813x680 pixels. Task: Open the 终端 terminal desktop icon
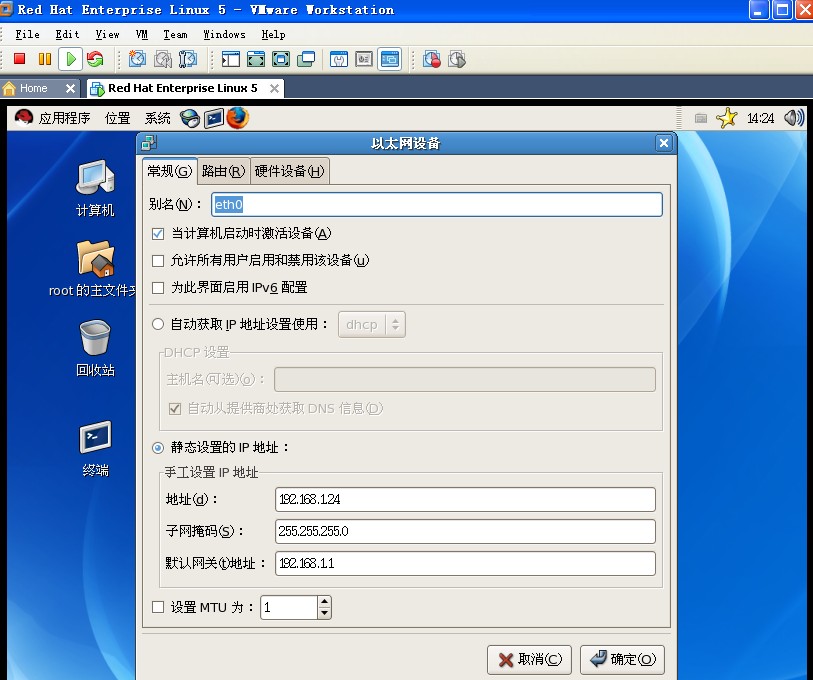pyautogui.click(x=95, y=449)
